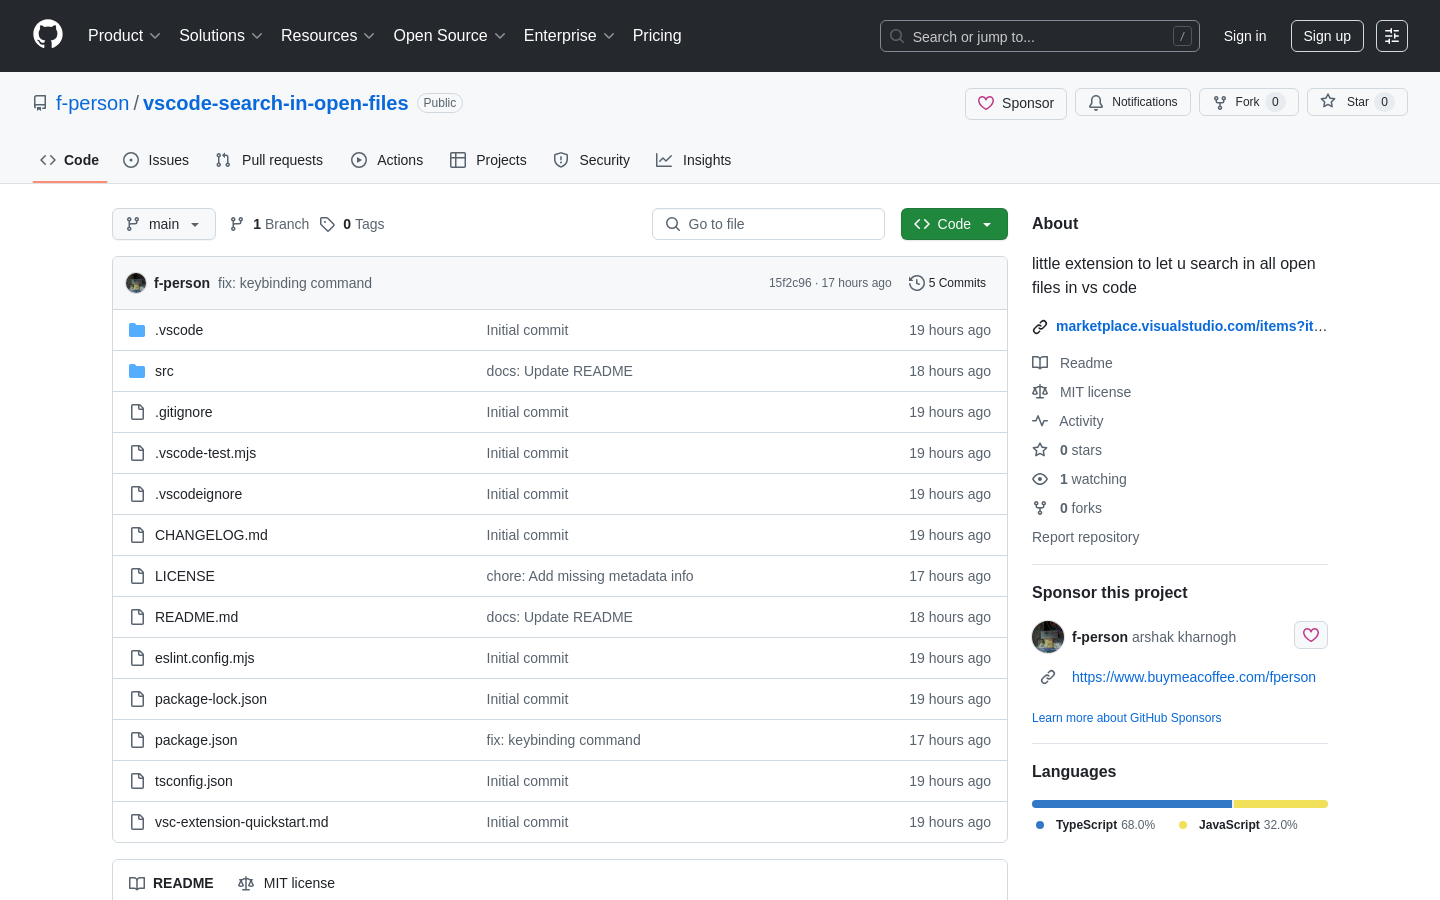Viewport: 1440px width, 900px height.
Task: Expand the Solutions menu
Action: coord(221,36)
